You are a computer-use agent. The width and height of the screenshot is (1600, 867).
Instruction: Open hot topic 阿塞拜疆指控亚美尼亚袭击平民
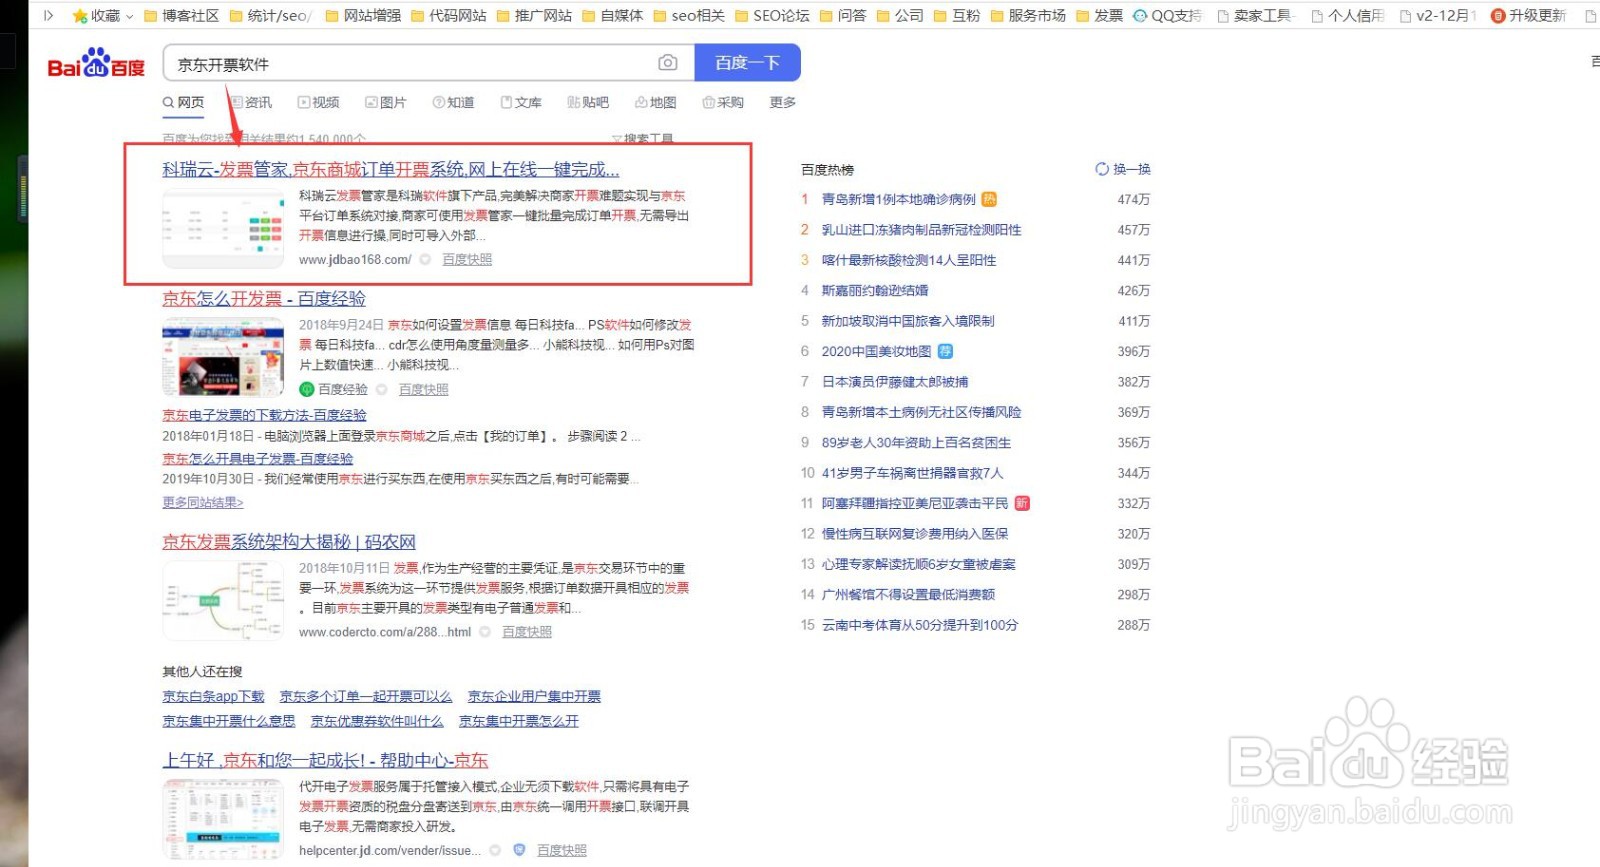pos(915,504)
